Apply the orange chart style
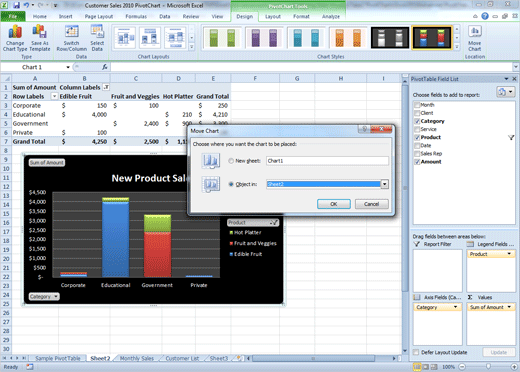 coord(348,38)
